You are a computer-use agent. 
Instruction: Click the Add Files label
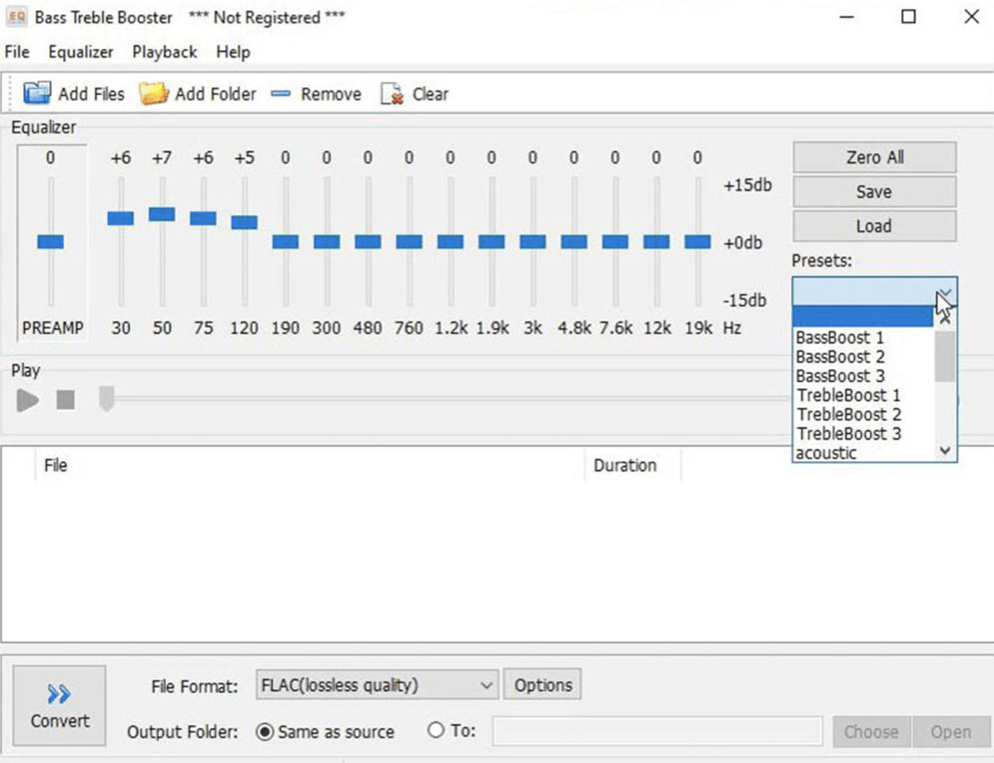[x=91, y=94]
